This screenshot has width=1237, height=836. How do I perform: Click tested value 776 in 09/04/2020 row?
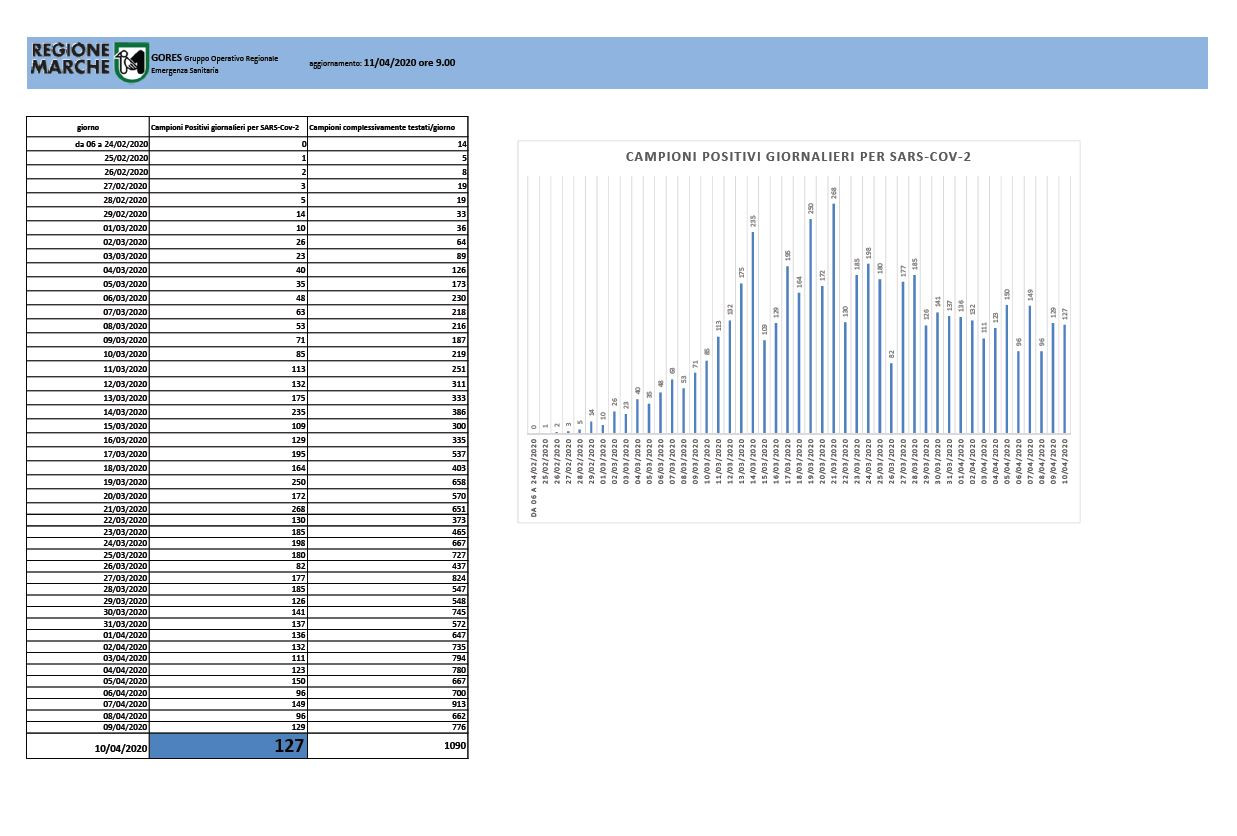[388, 728]
